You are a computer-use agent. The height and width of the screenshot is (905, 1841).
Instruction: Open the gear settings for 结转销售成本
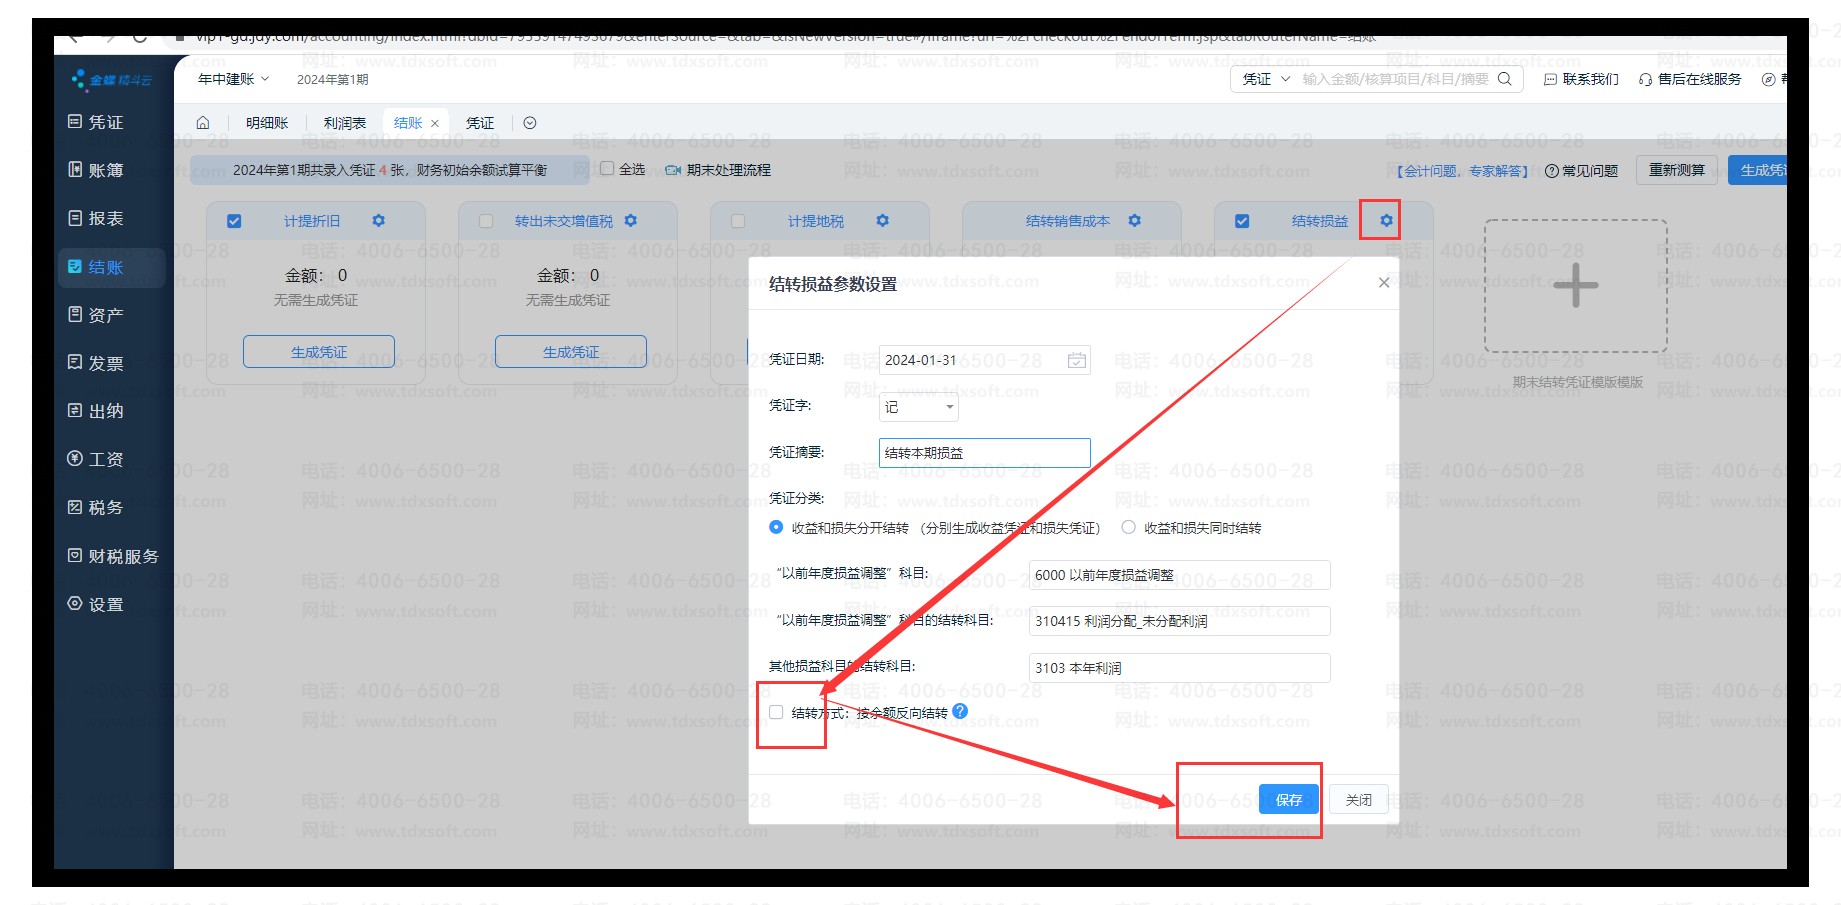click(x=1134, y=221)
